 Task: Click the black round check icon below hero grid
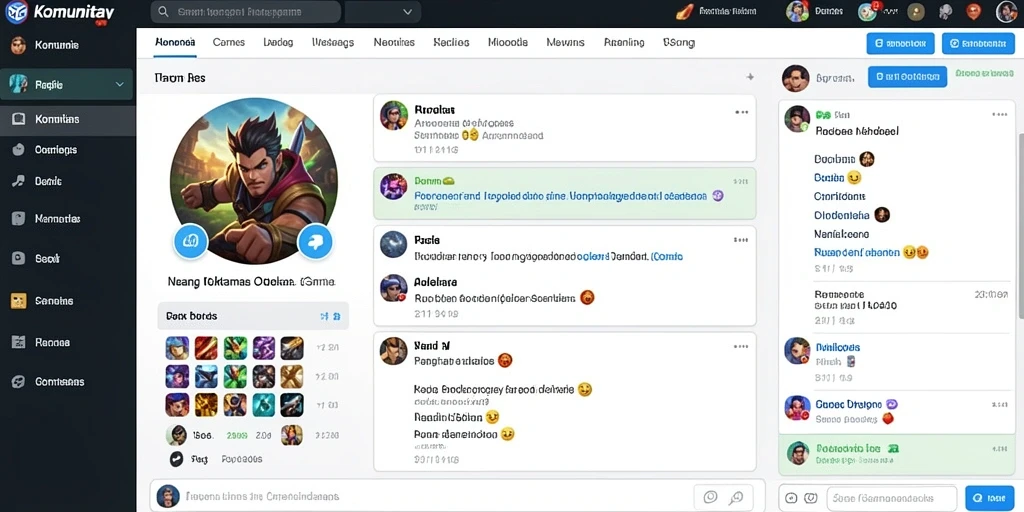[x=176, y=459]
